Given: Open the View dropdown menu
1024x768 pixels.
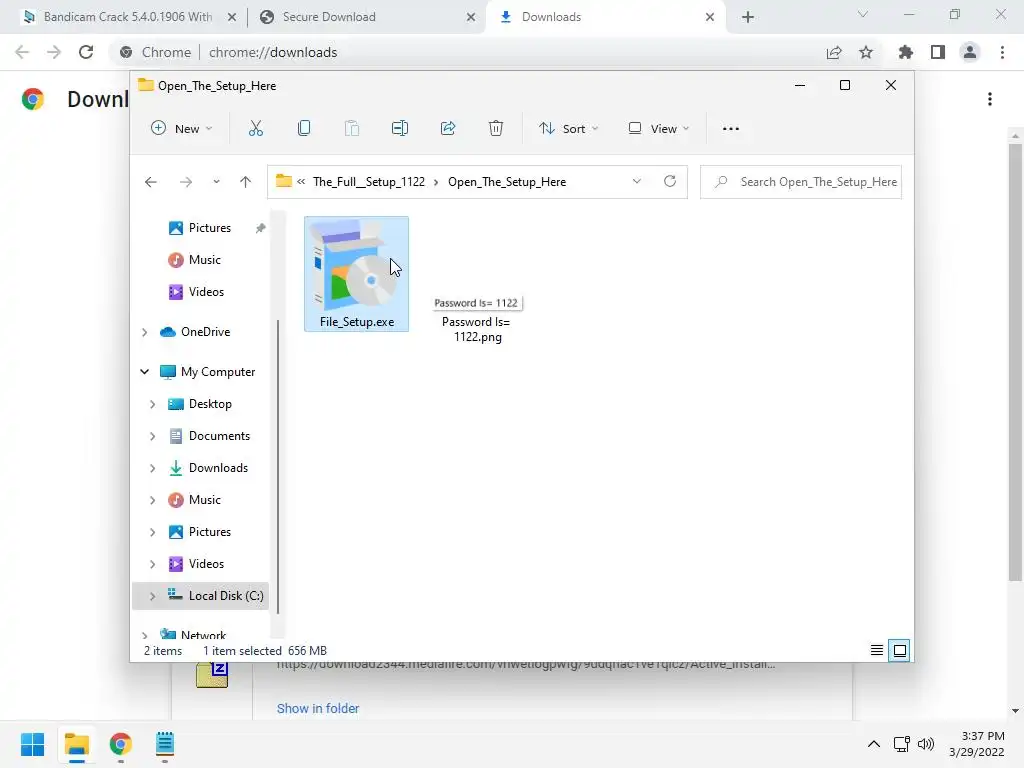Looking at the screenshot, I should click(658, 129).
